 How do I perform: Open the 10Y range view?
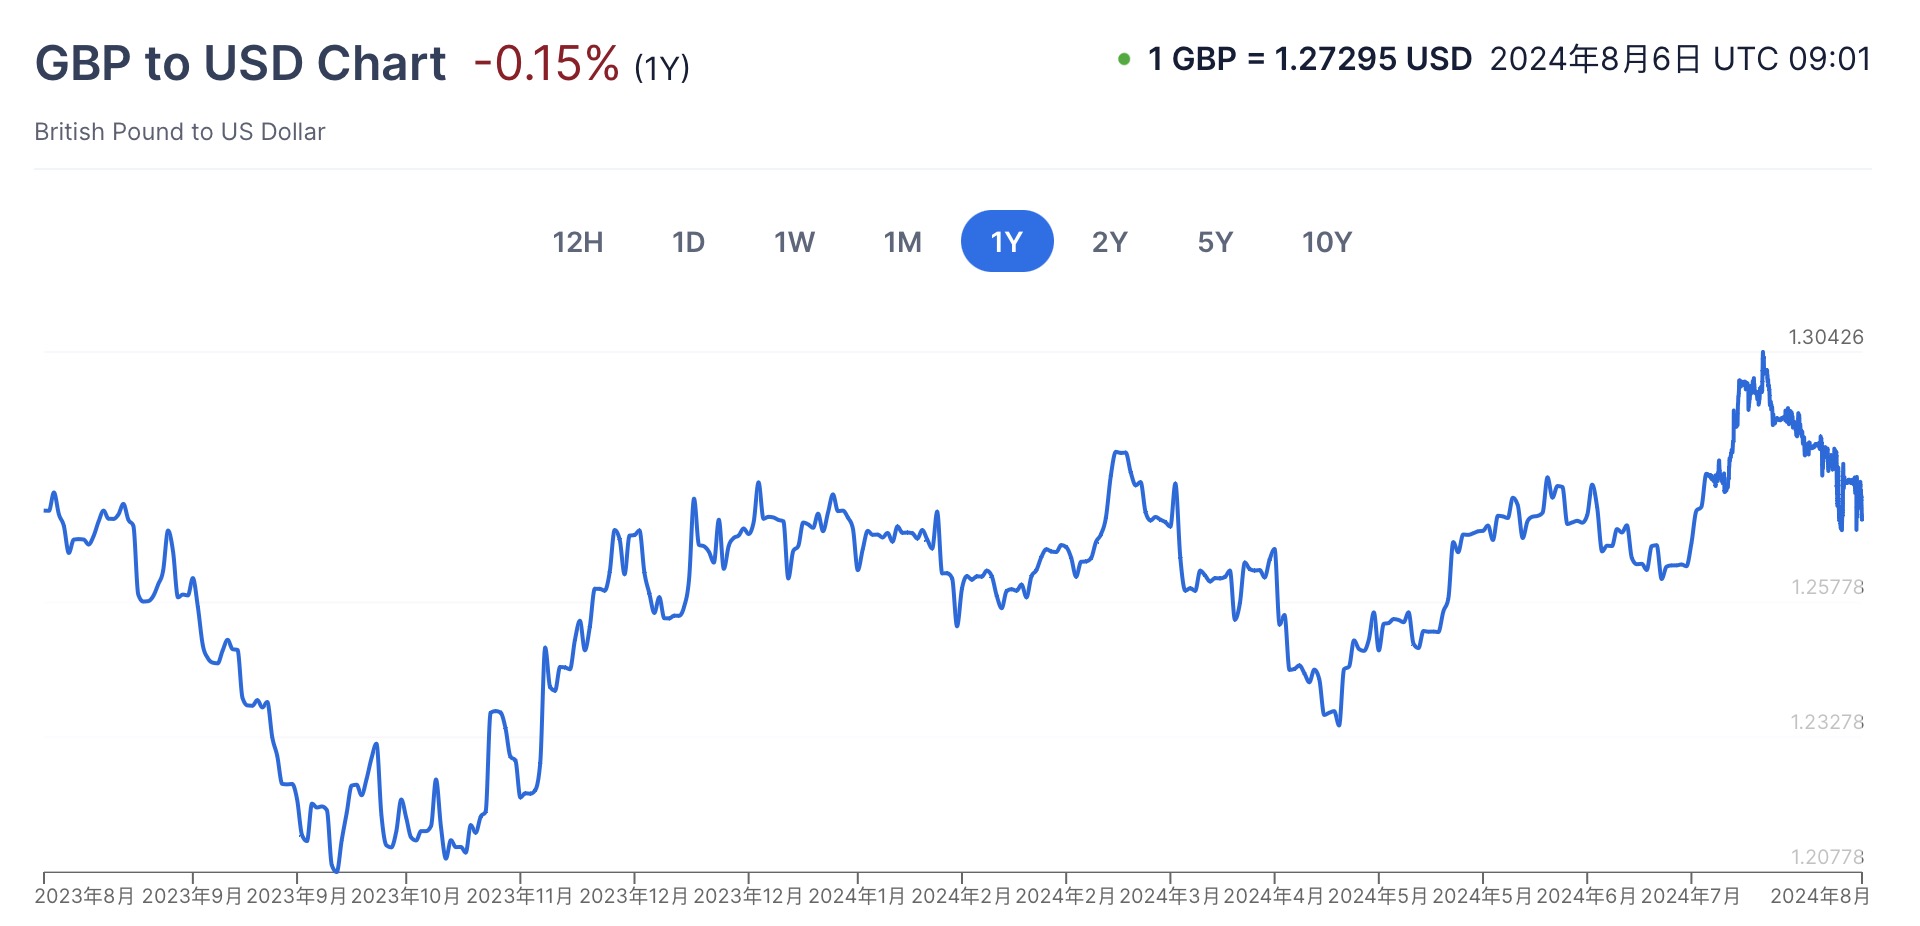(1326, 242)
